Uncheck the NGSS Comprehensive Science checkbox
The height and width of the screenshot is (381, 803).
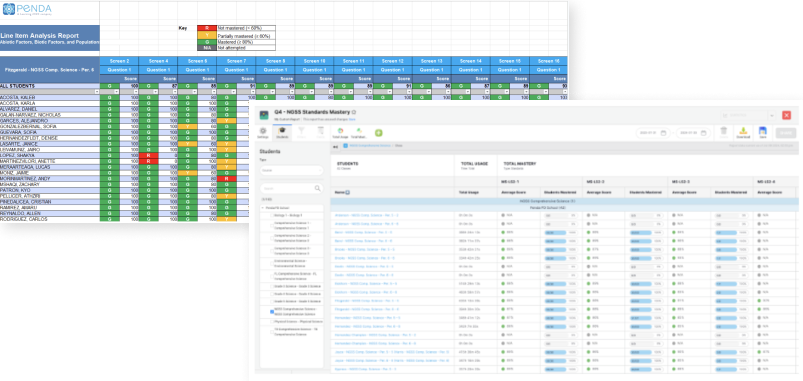(272, 311)
